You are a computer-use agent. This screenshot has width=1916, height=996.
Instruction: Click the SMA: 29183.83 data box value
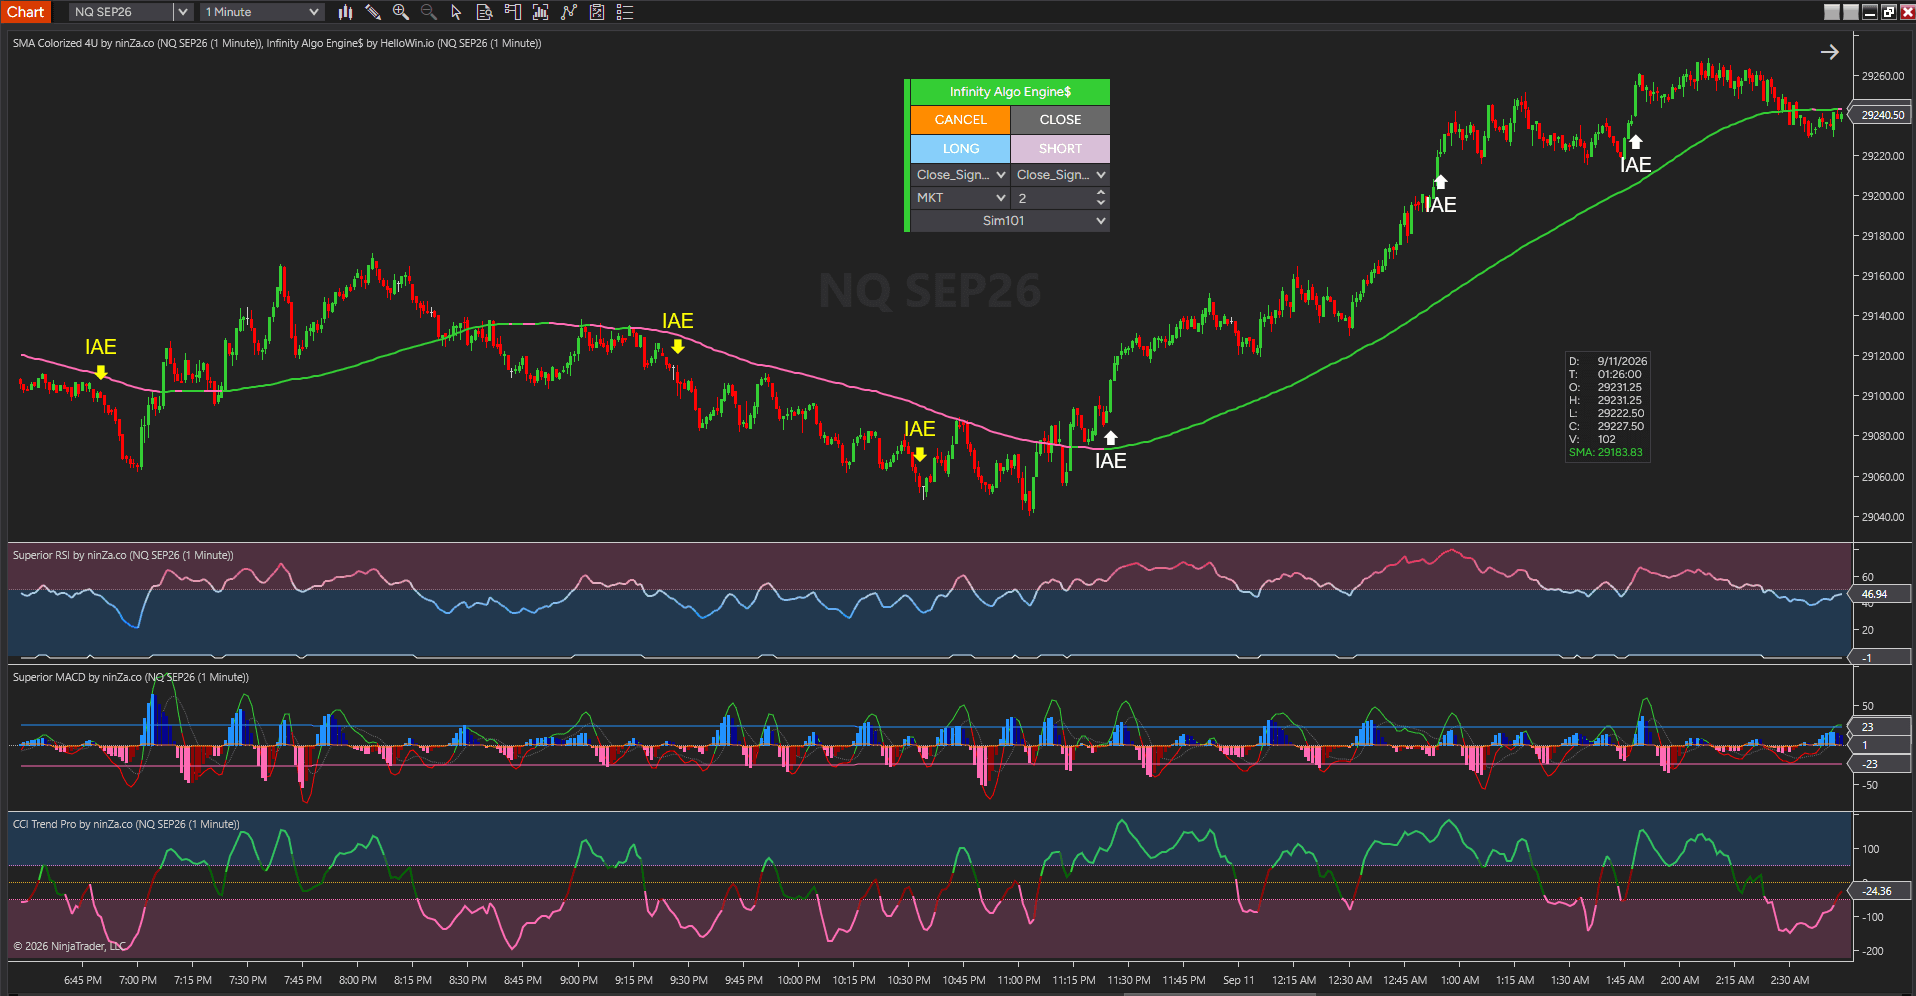point(1605,453)
